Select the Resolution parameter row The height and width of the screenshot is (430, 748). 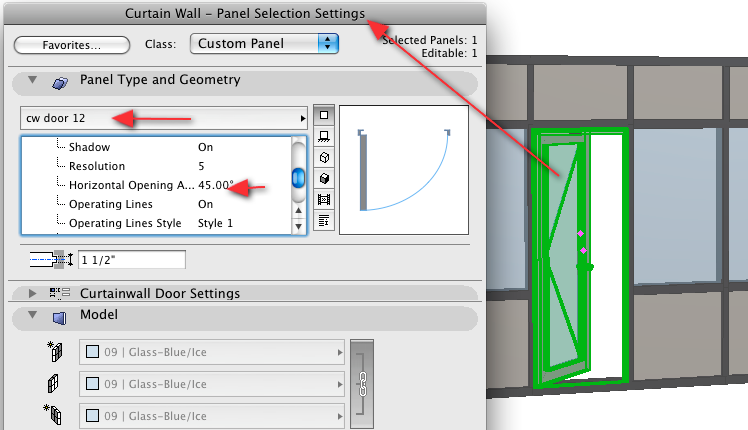point(156,166)
